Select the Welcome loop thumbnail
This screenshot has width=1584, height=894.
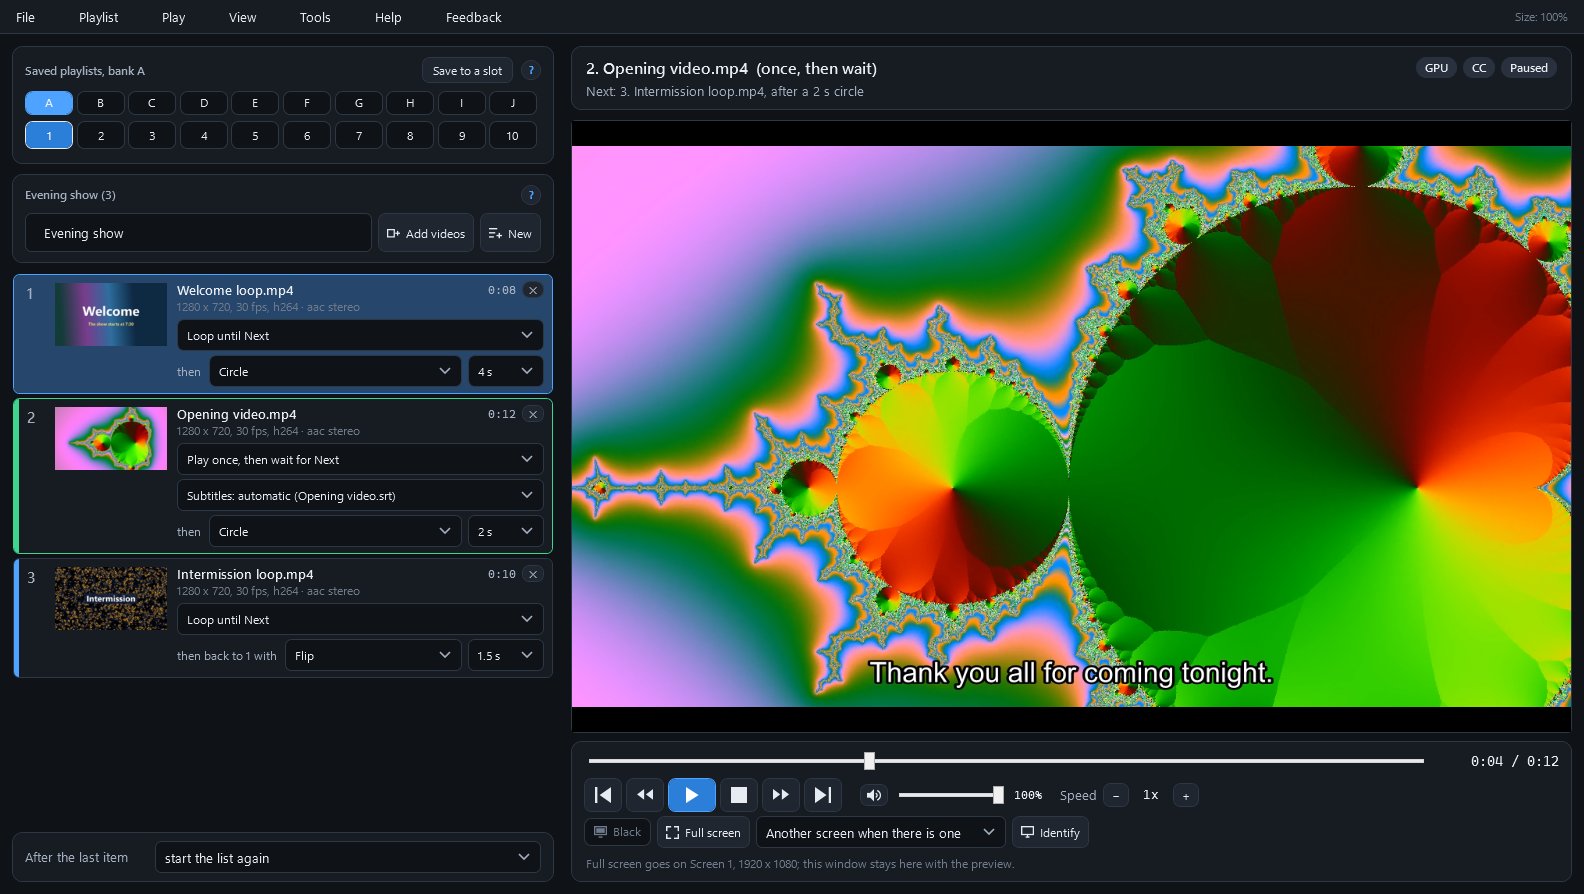[111, 314]
